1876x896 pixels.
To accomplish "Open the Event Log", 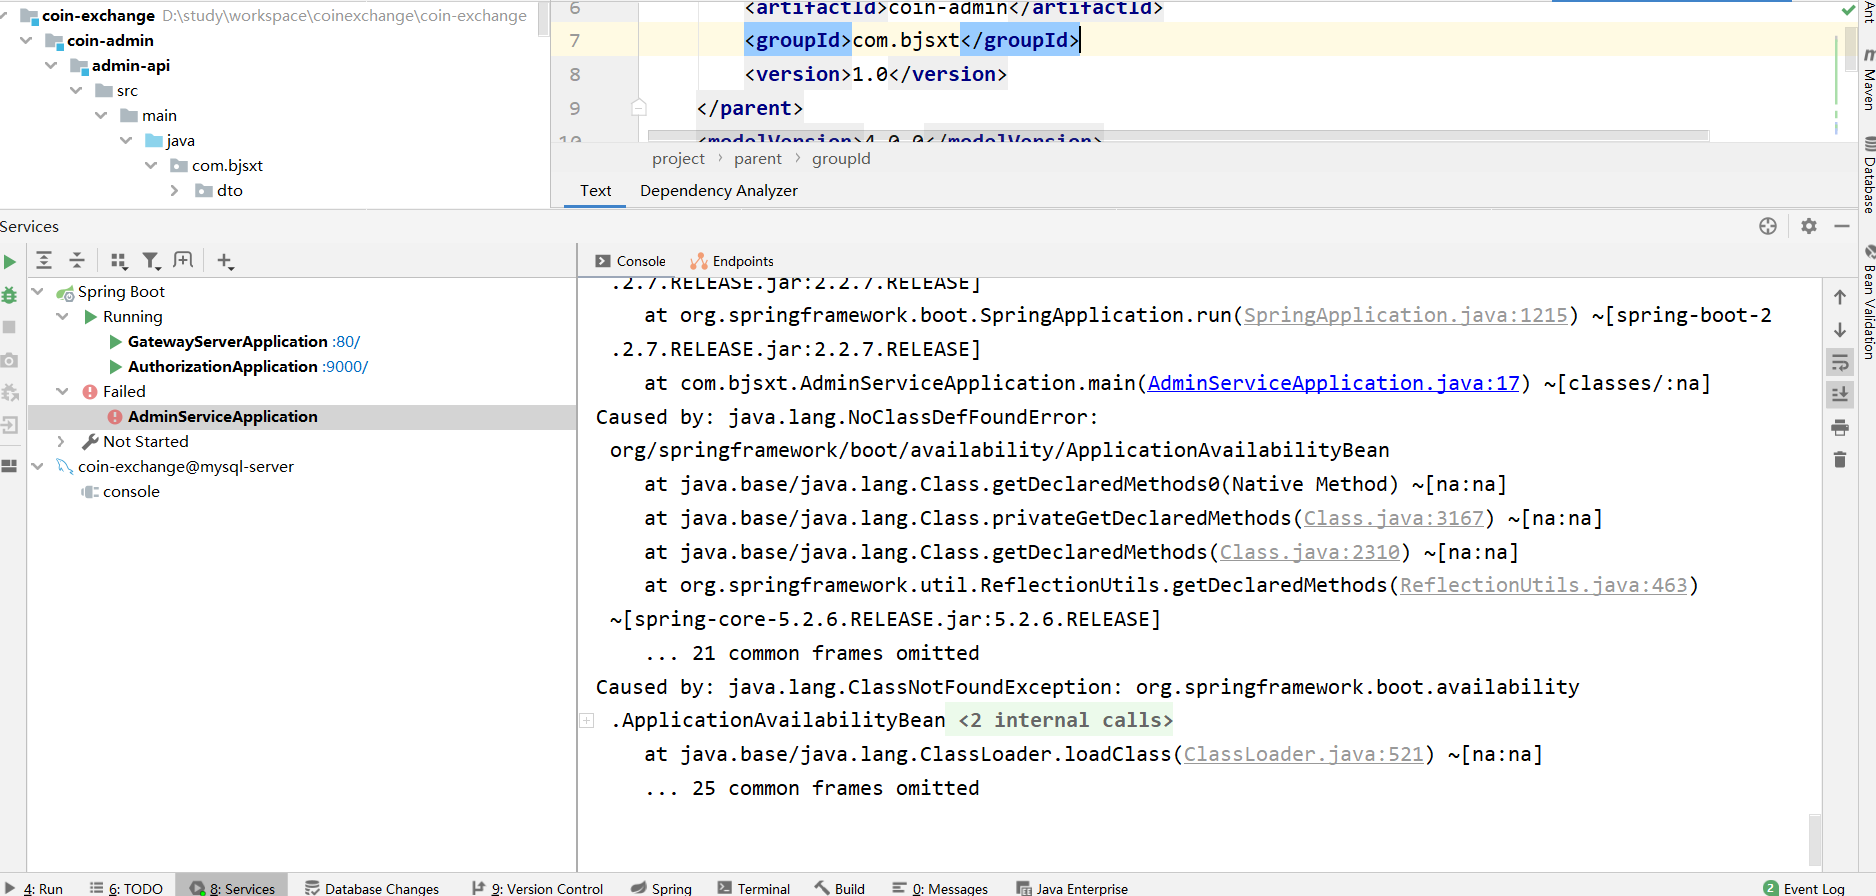I will tap(1804, 888).
